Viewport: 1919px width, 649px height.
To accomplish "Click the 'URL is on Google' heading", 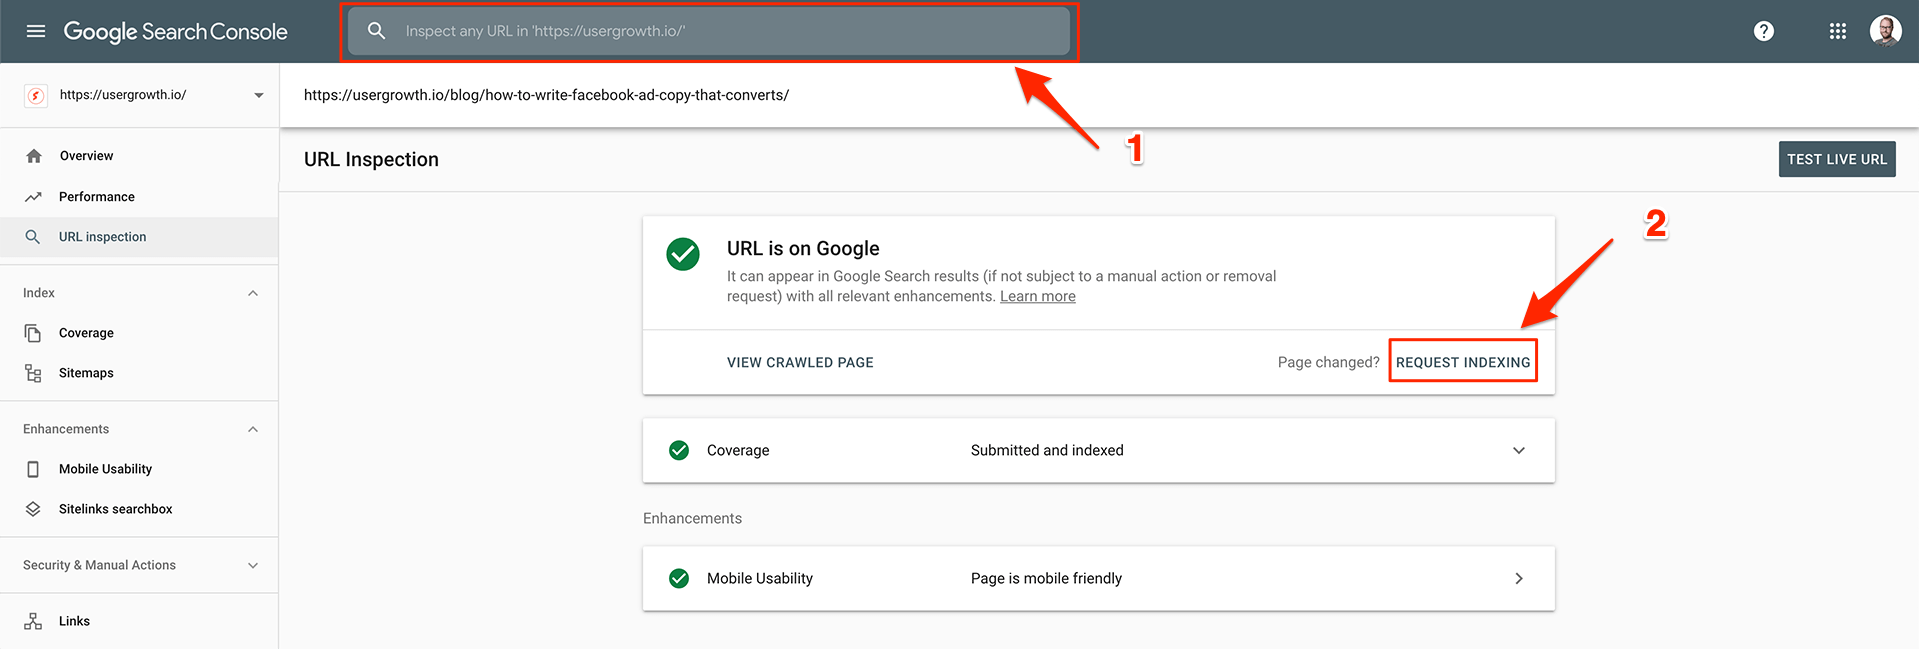I will (x=803, y=248).
